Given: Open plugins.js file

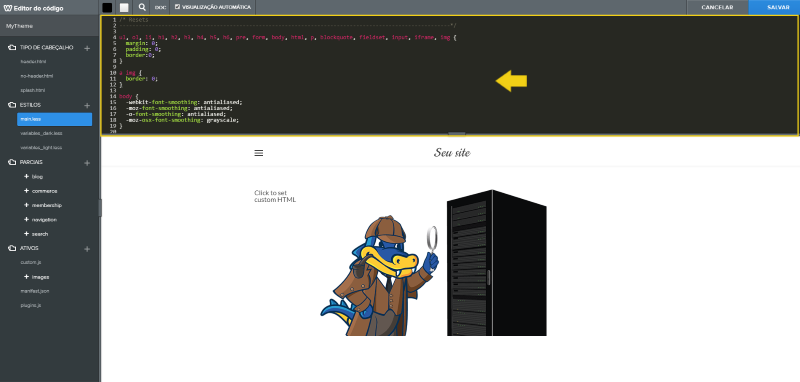Looking at the screenshot, I should (x=31, y=305).
